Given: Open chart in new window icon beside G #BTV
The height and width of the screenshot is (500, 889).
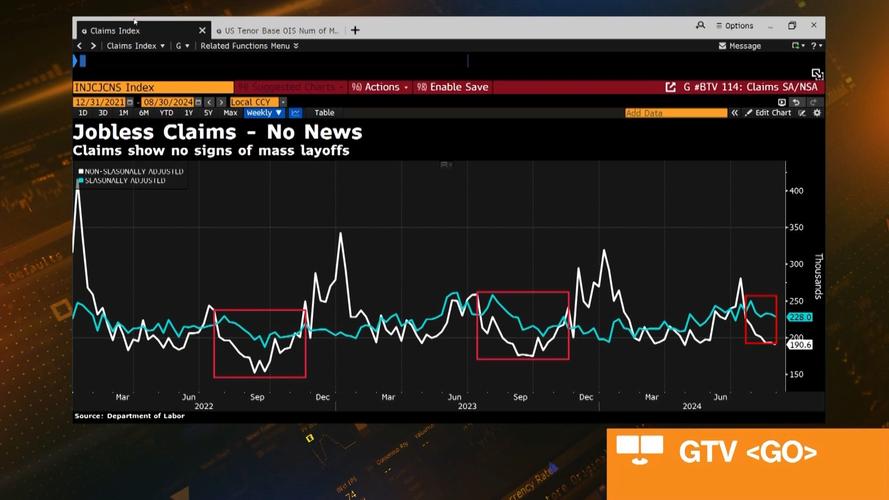Looking at the screenshot, I should (670, 87).
